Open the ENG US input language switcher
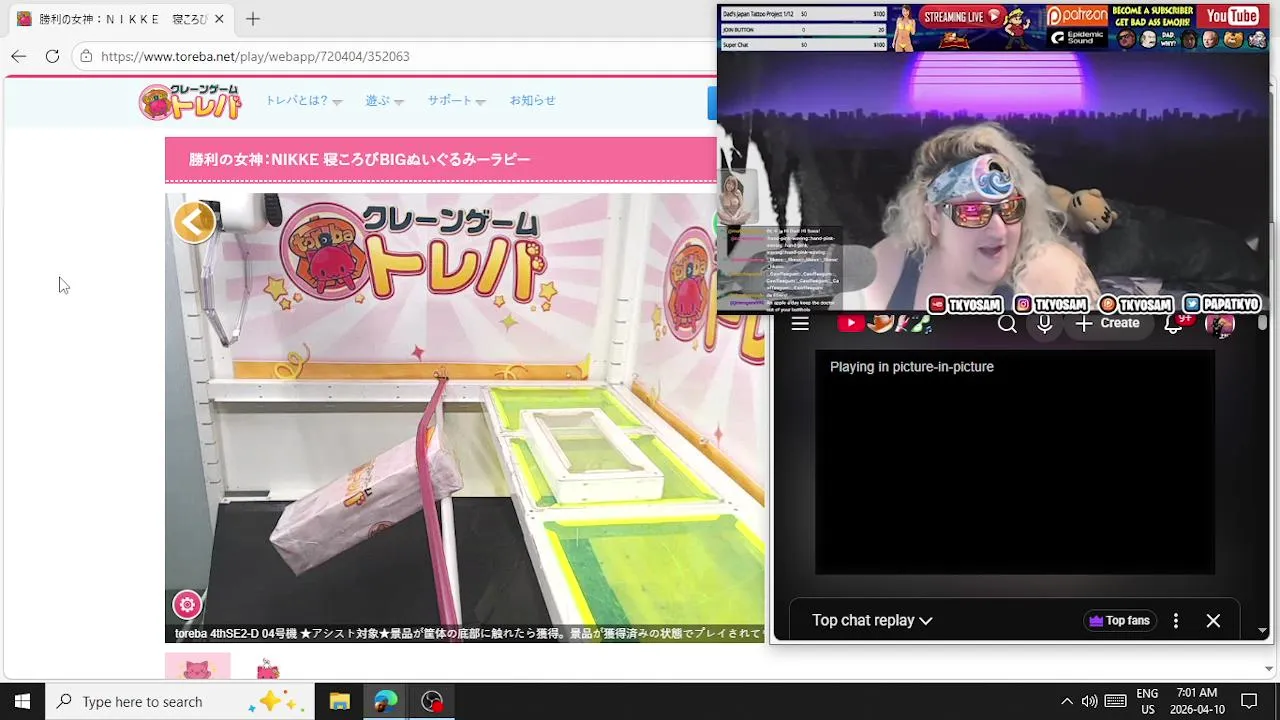Viewport: 1280px width, 720px height. point(1147,702)
